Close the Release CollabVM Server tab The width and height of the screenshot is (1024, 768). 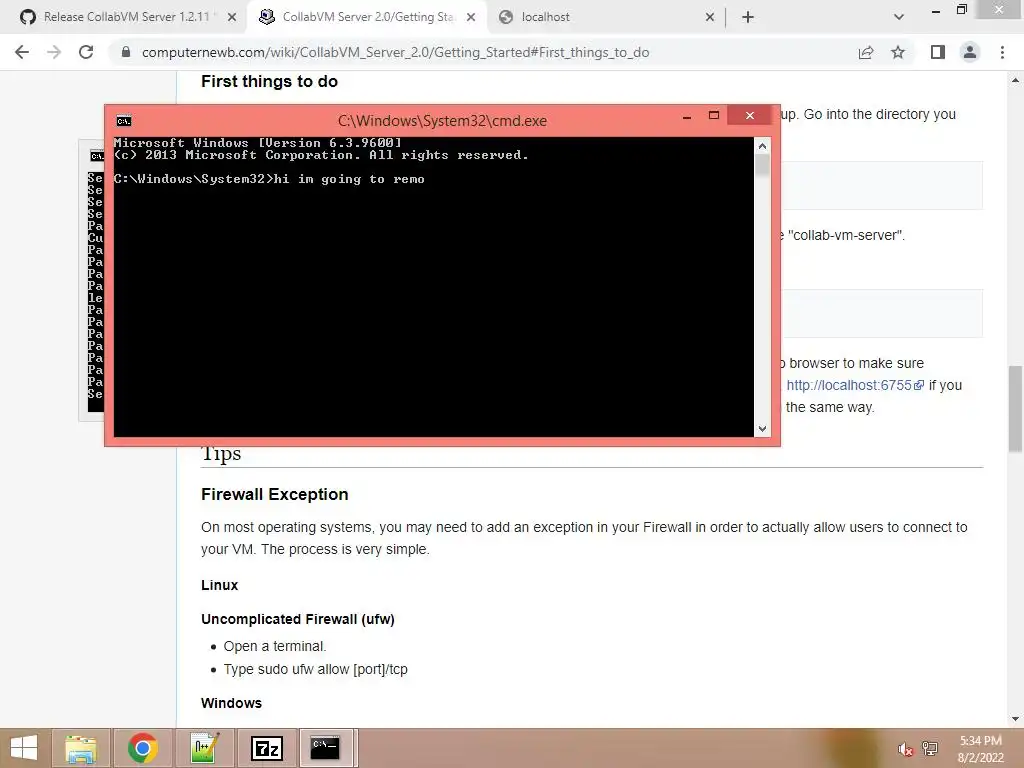[x=232, y=17]
